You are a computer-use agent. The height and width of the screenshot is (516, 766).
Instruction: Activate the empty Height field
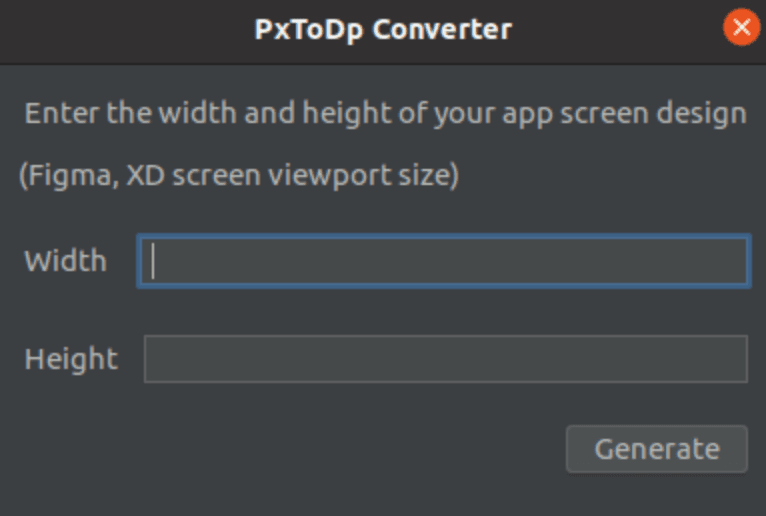point(446,359)
